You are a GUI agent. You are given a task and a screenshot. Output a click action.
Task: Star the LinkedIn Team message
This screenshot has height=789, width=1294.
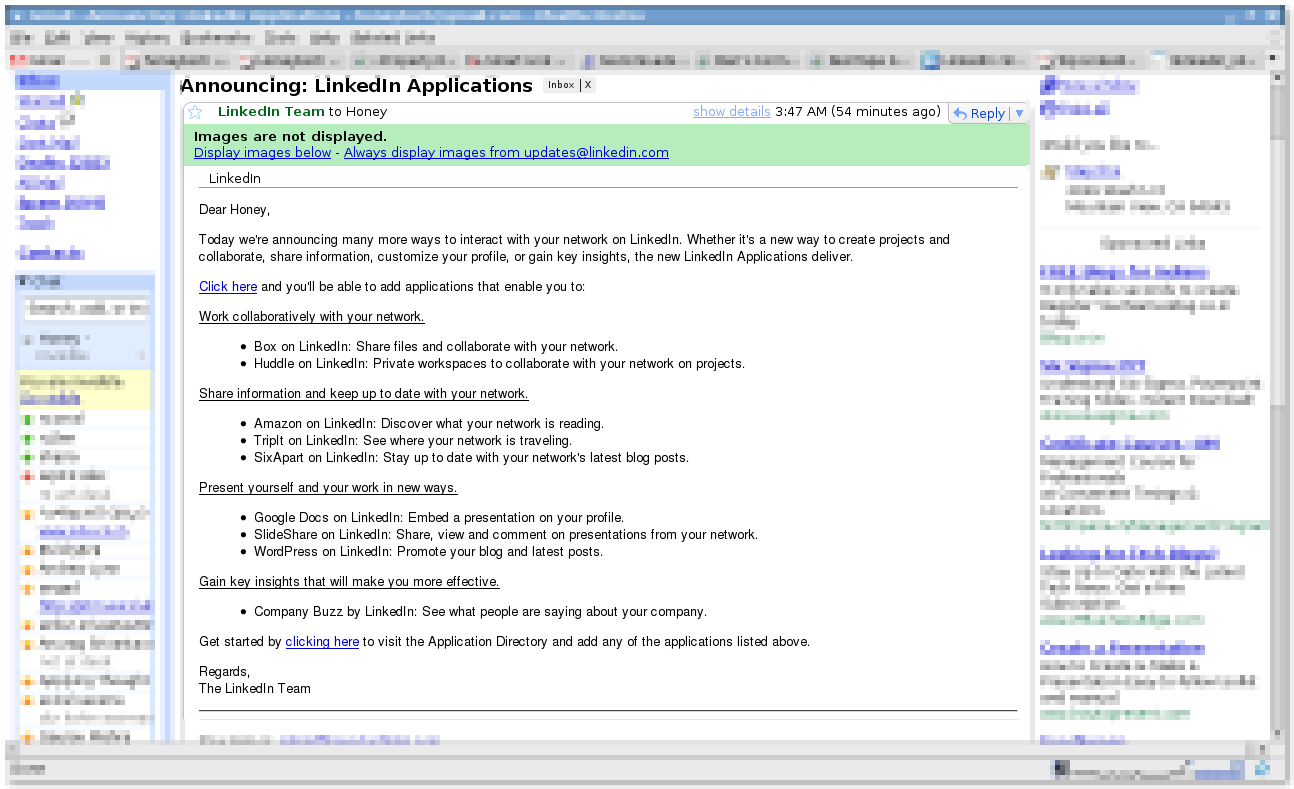coord(195,113)
